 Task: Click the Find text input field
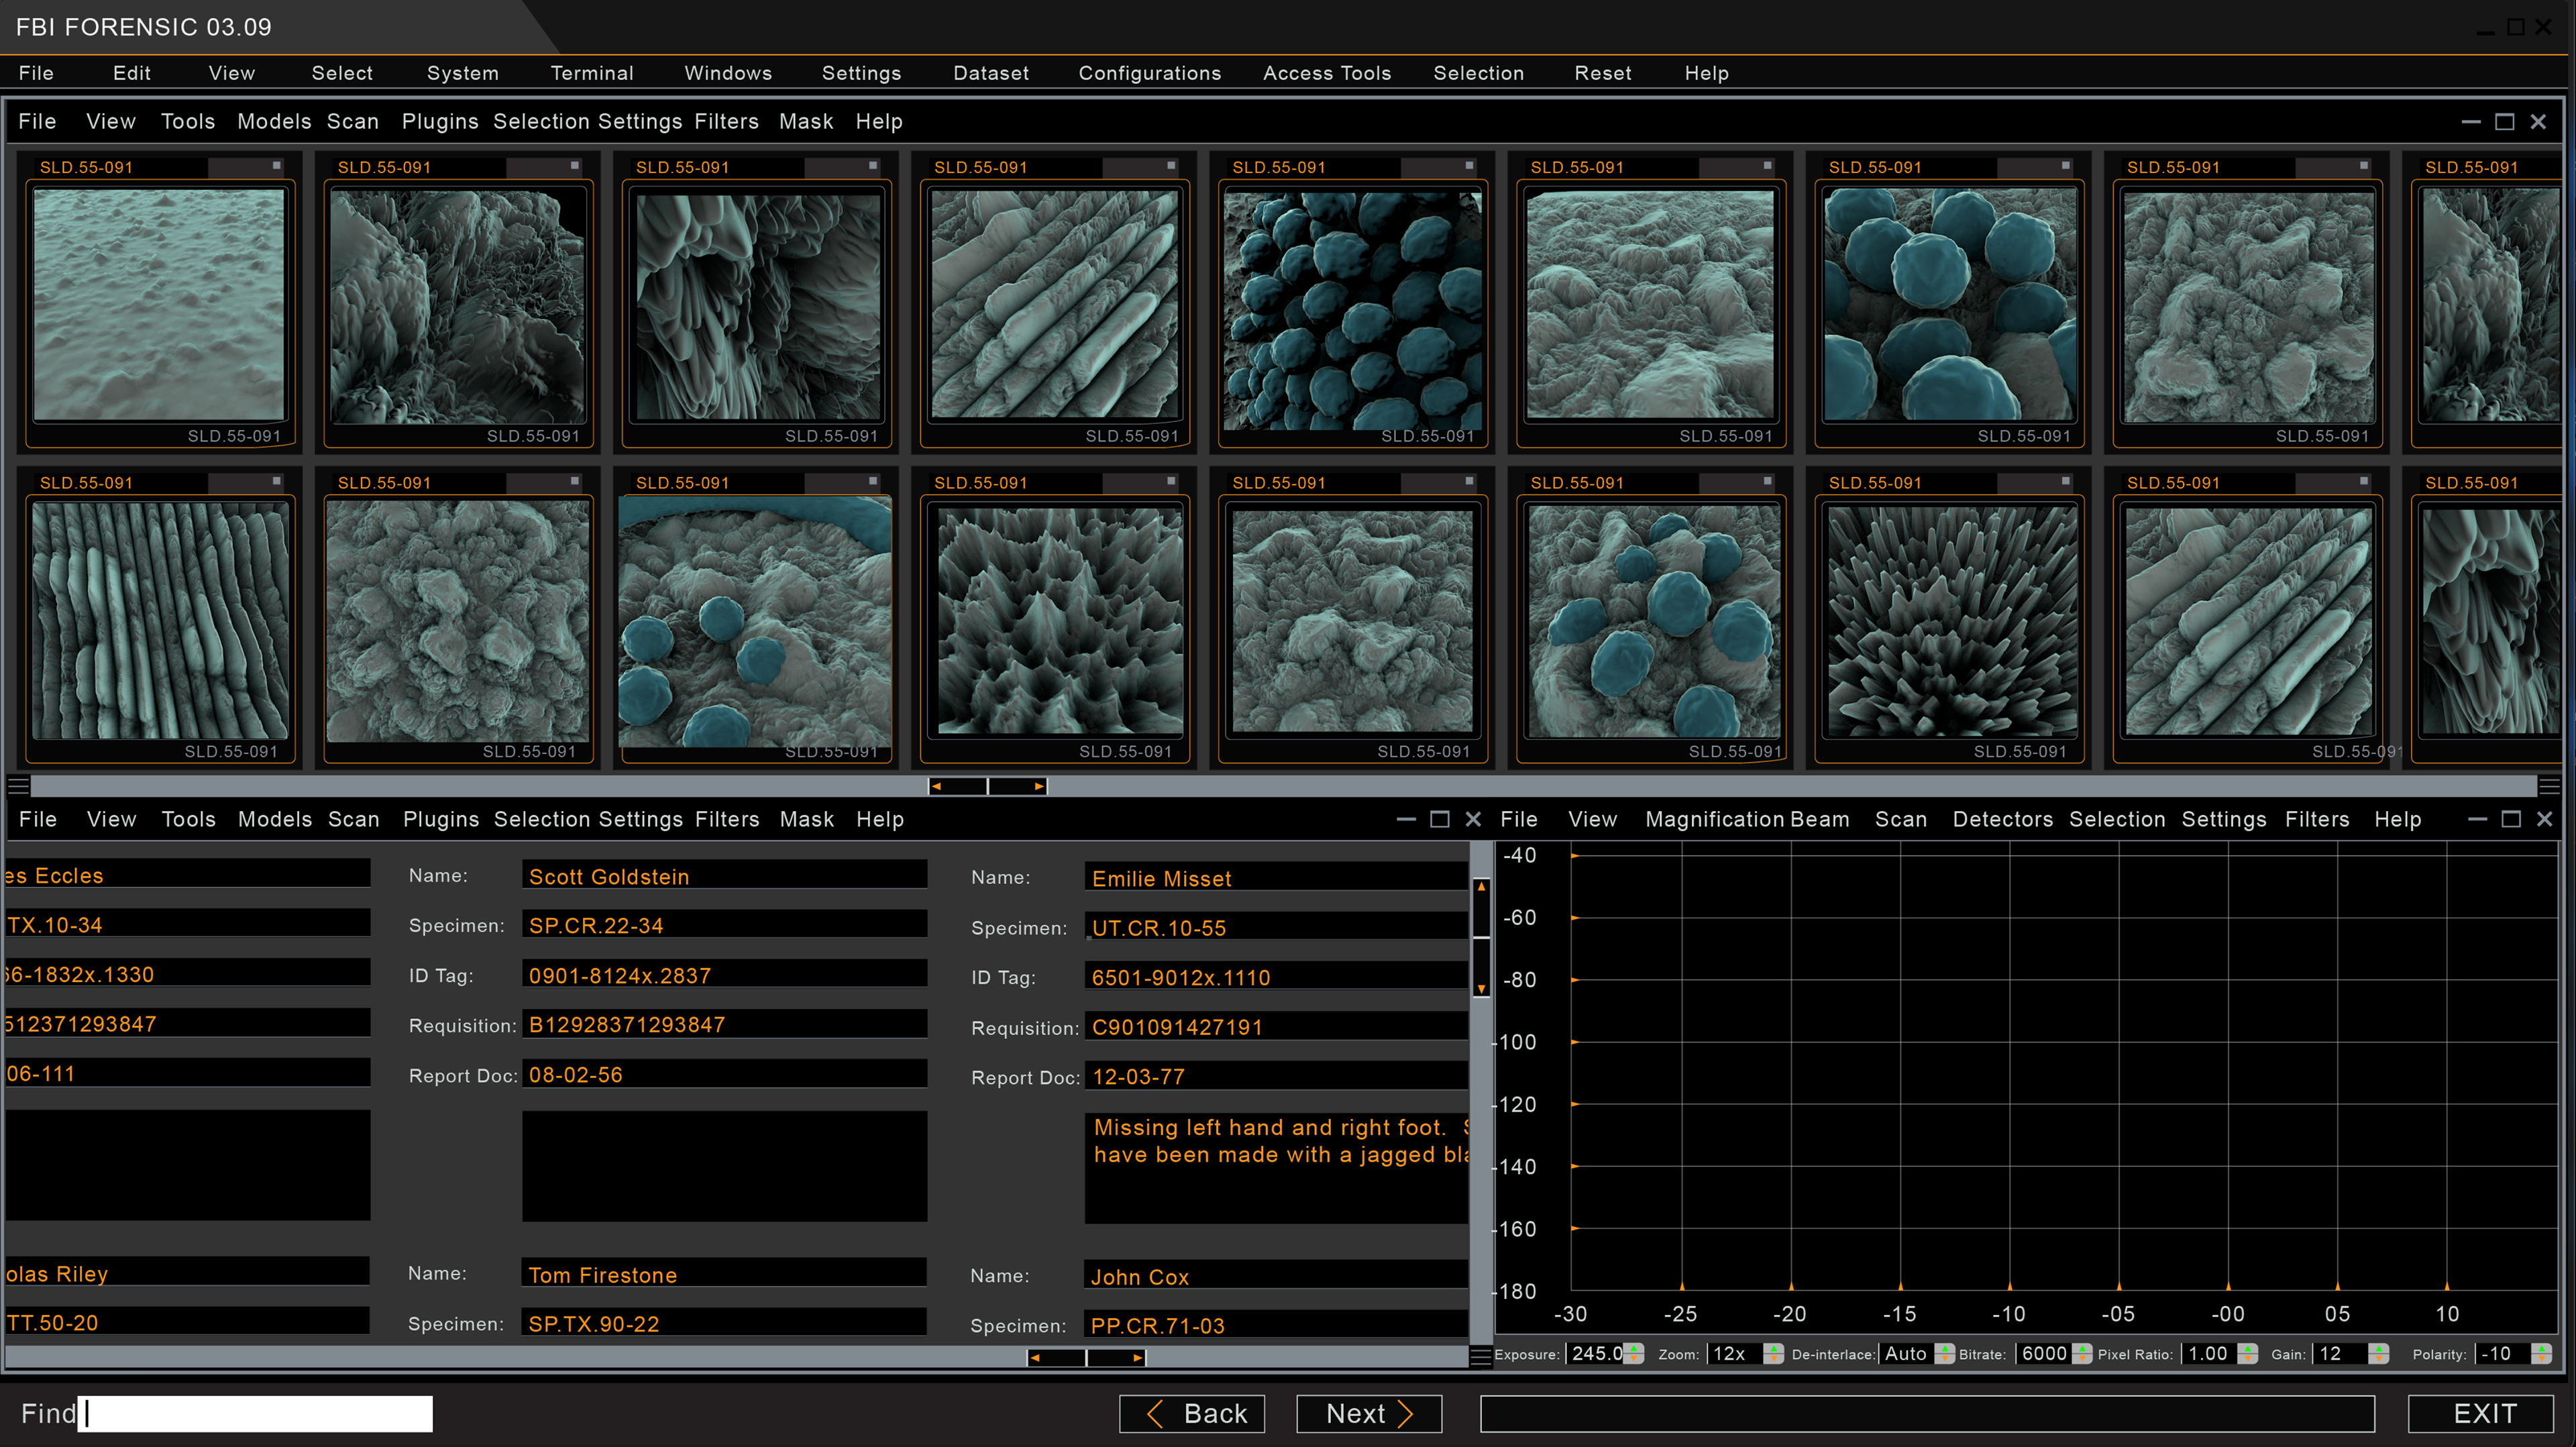point(256,1413)
